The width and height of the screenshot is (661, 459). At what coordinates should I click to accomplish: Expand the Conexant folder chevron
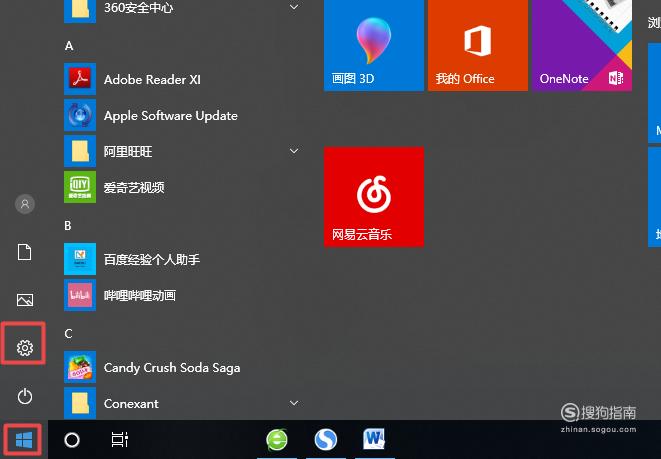[x=294, y=403]
